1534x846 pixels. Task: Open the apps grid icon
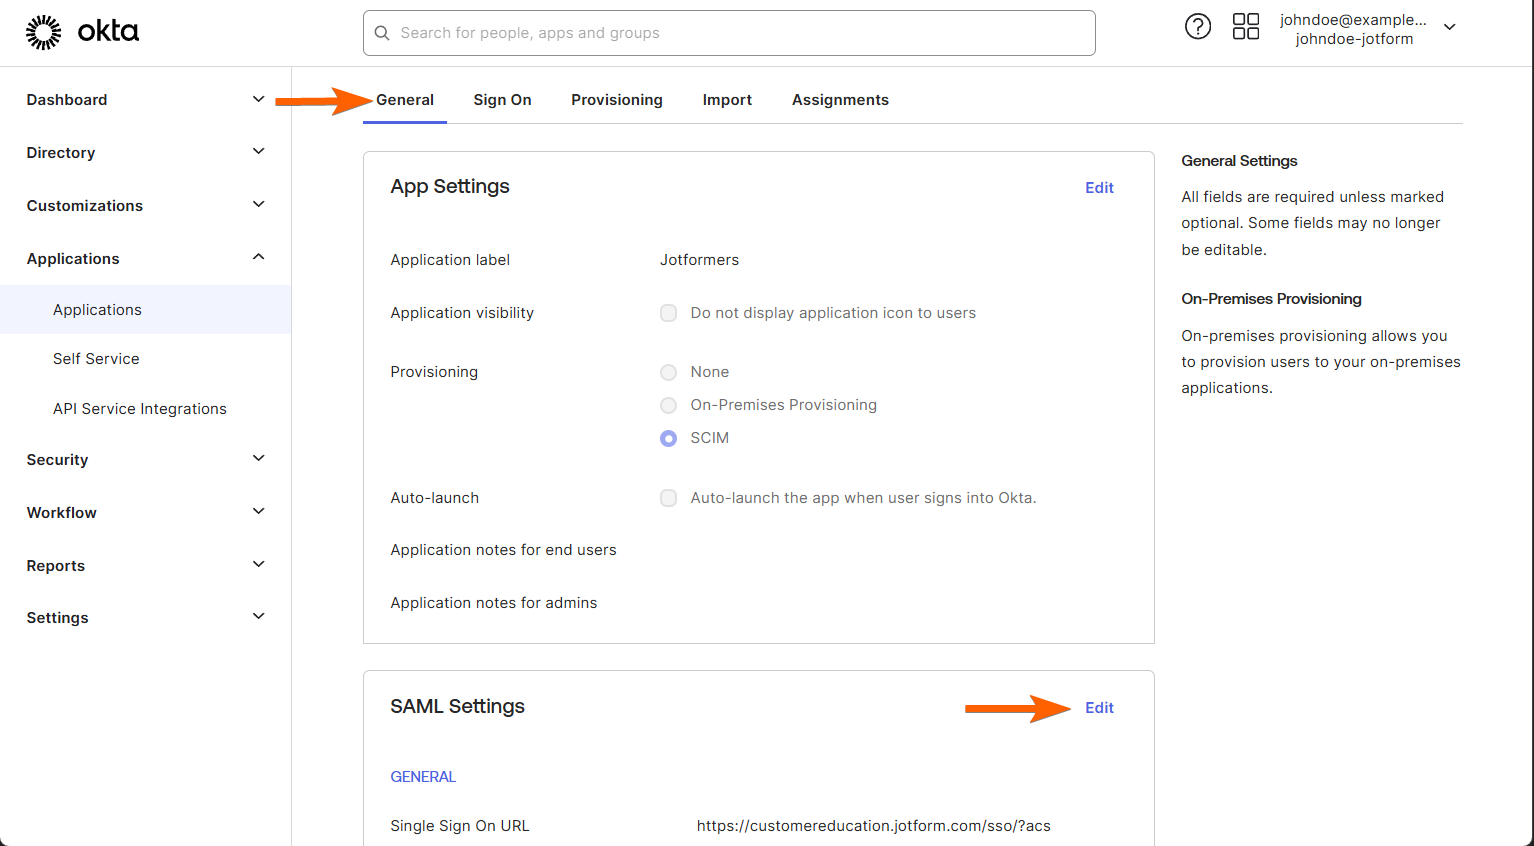tap(1245, 27)
